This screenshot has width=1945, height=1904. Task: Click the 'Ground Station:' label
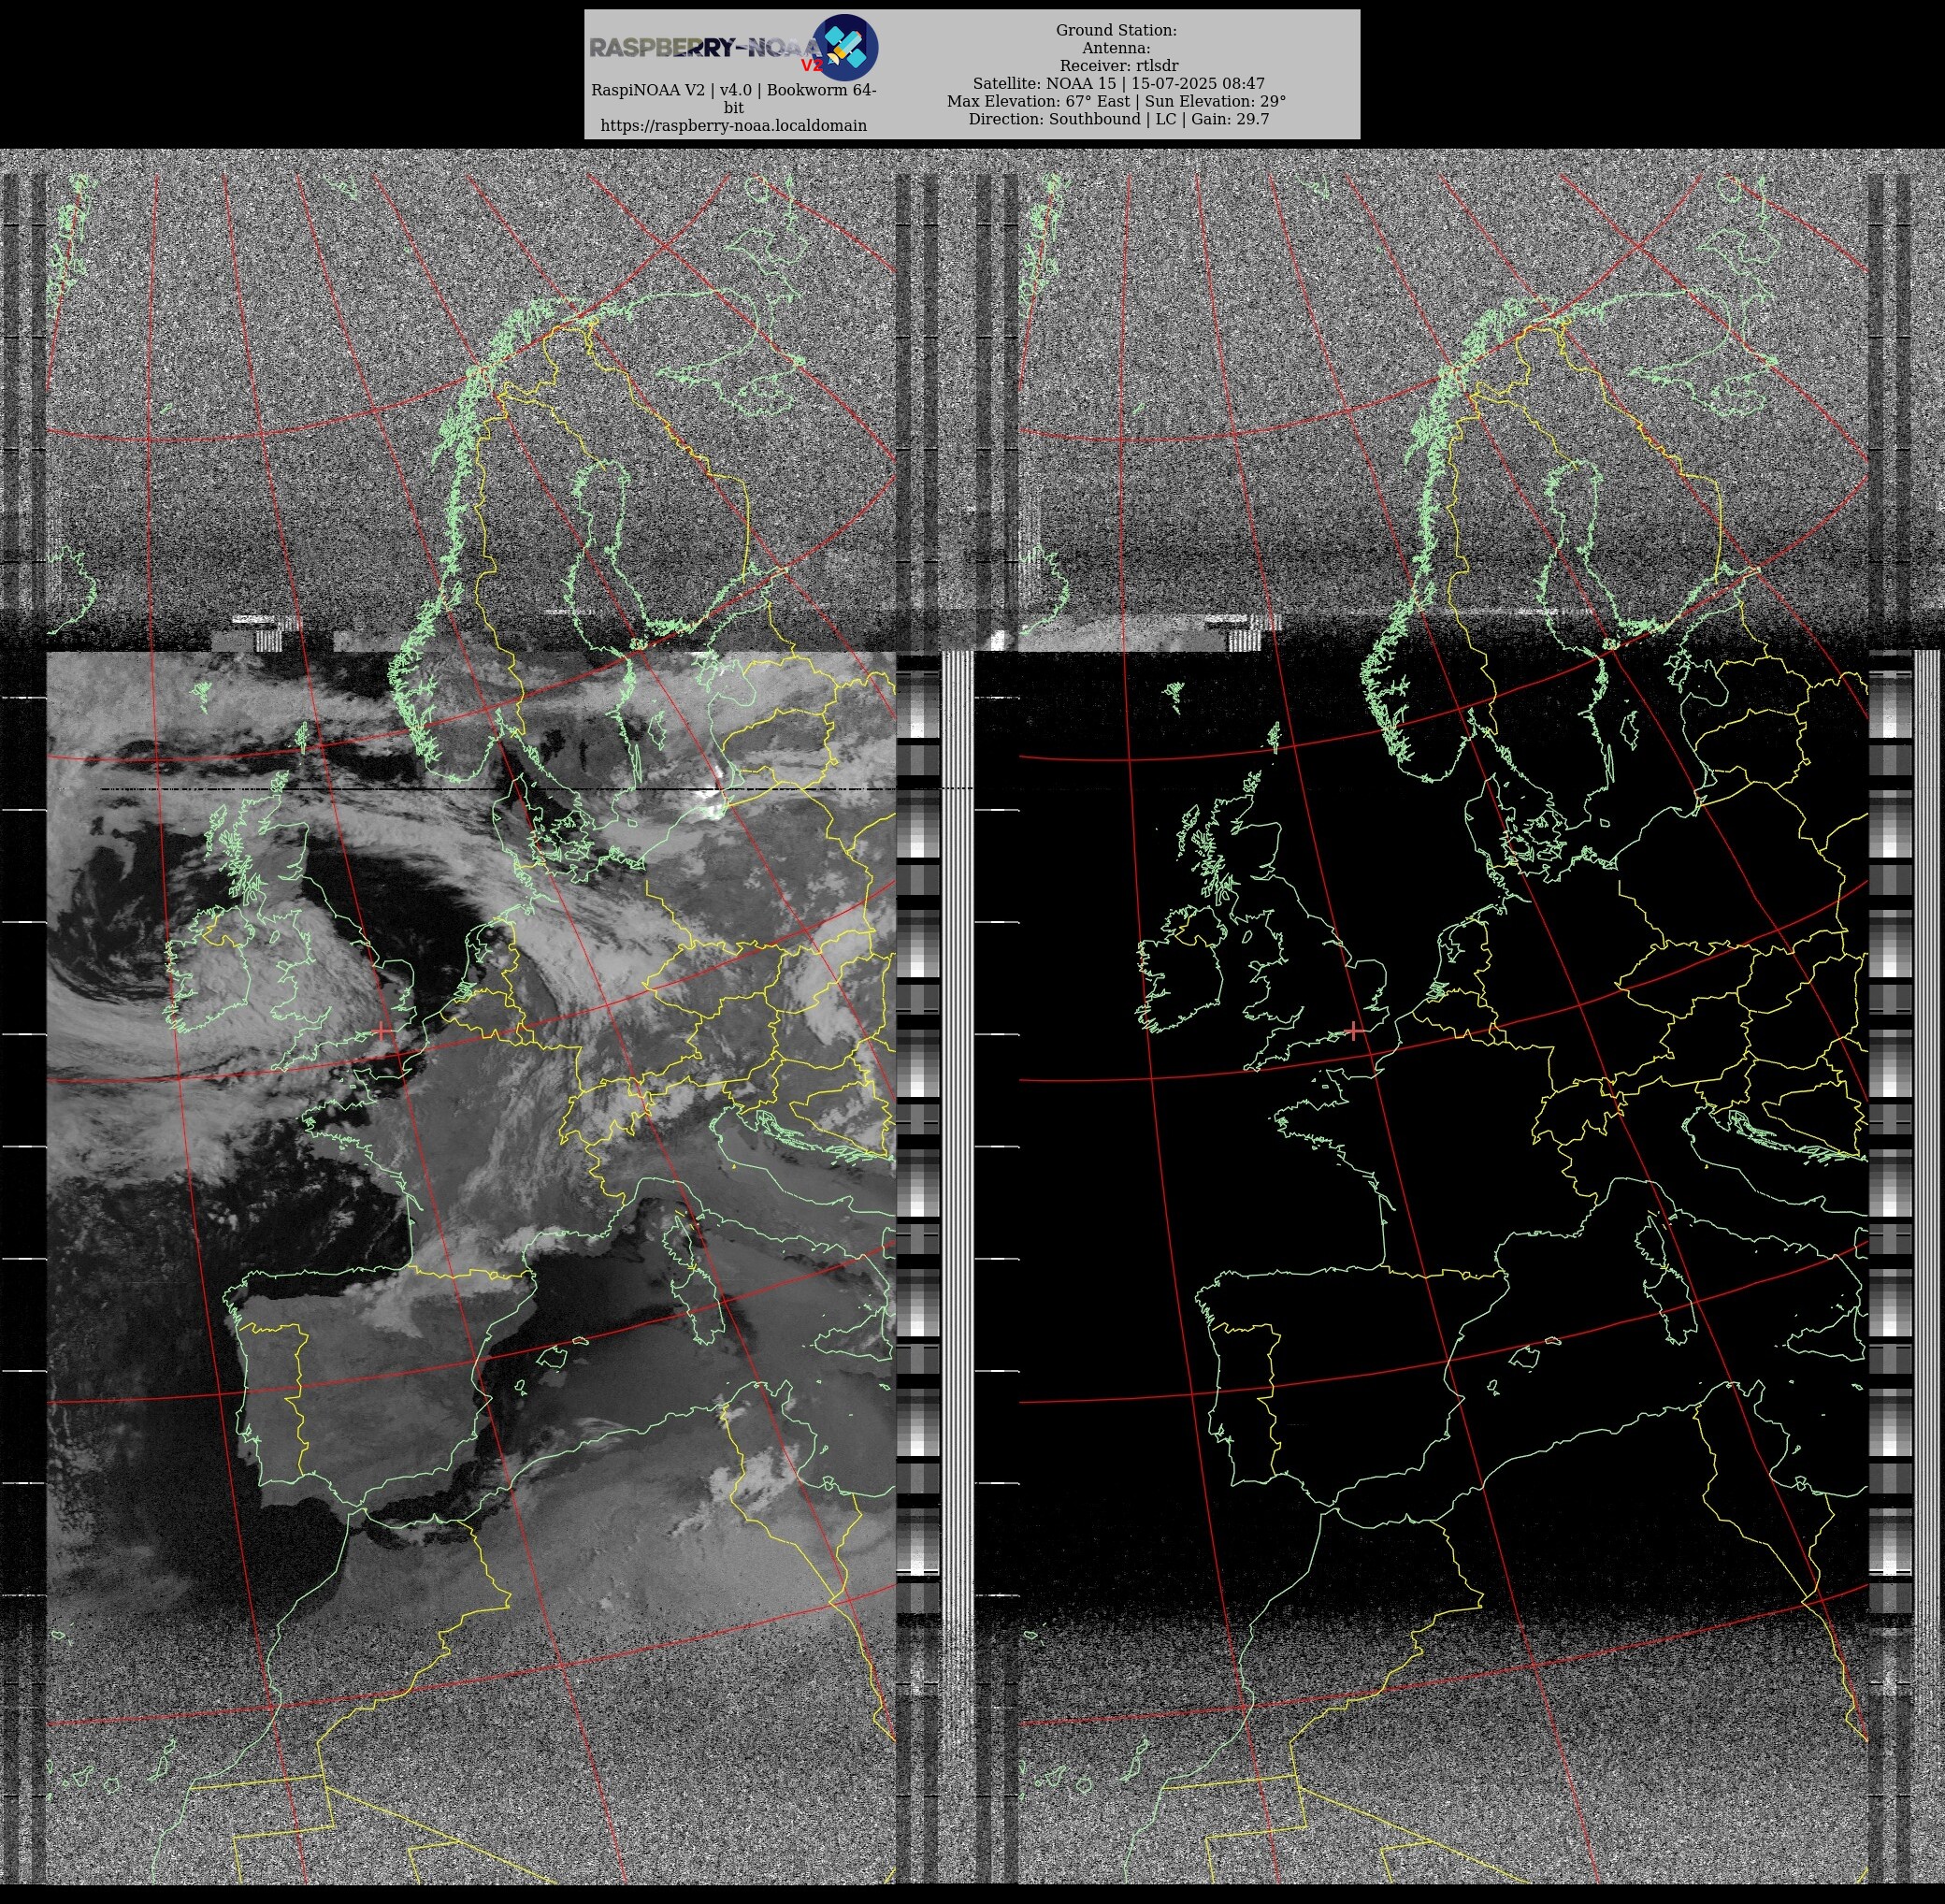coord(1116,30)
